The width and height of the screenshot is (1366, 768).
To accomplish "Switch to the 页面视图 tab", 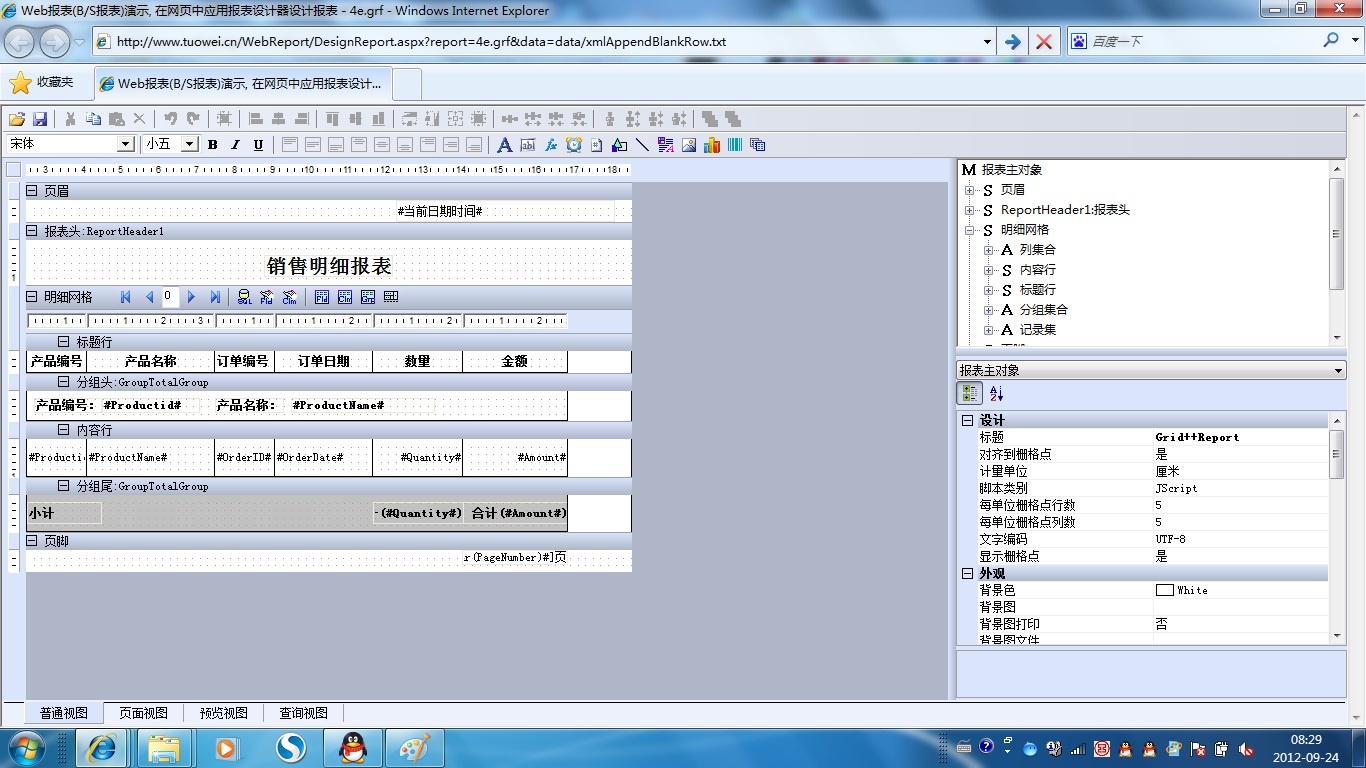I will point(143,713).
